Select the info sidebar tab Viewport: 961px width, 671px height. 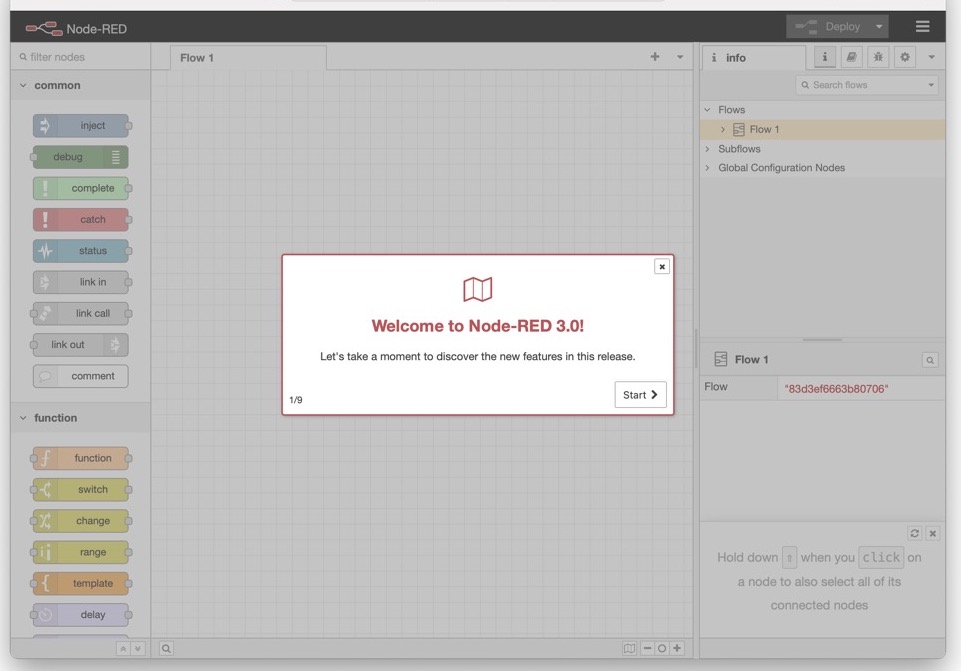click(x=754, y=58)
